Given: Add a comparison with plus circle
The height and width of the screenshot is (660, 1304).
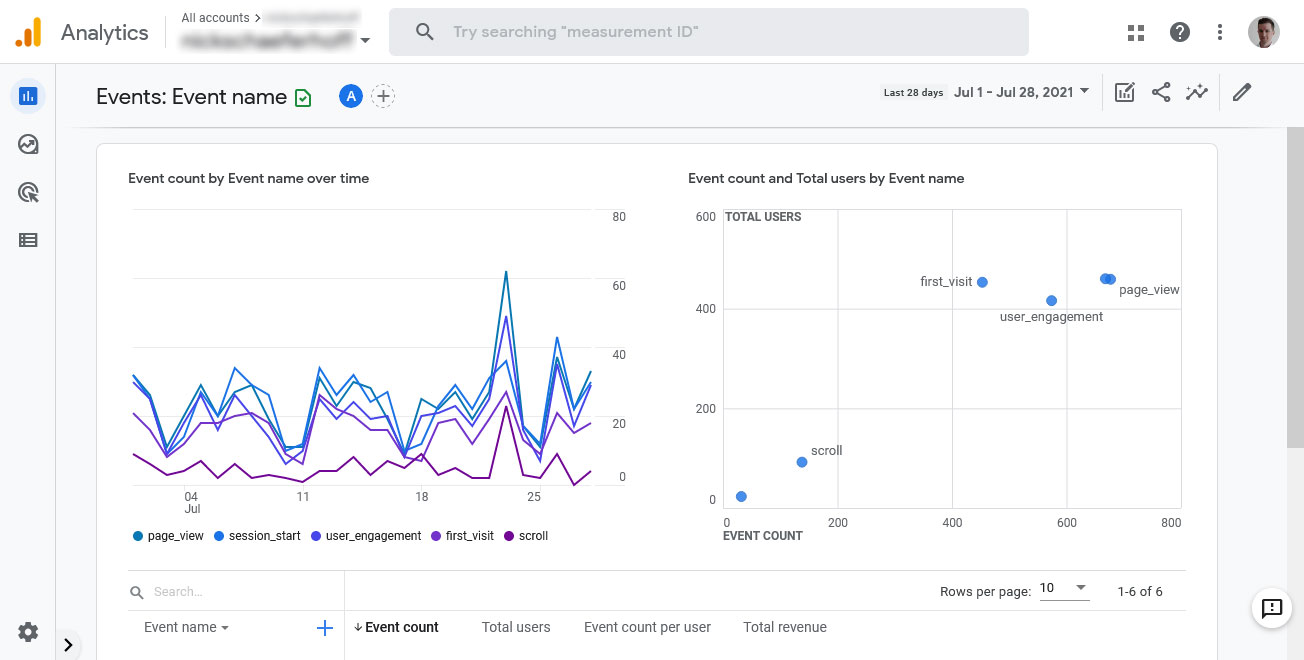Looking at the screenshot, I should (x=383, y=96).
